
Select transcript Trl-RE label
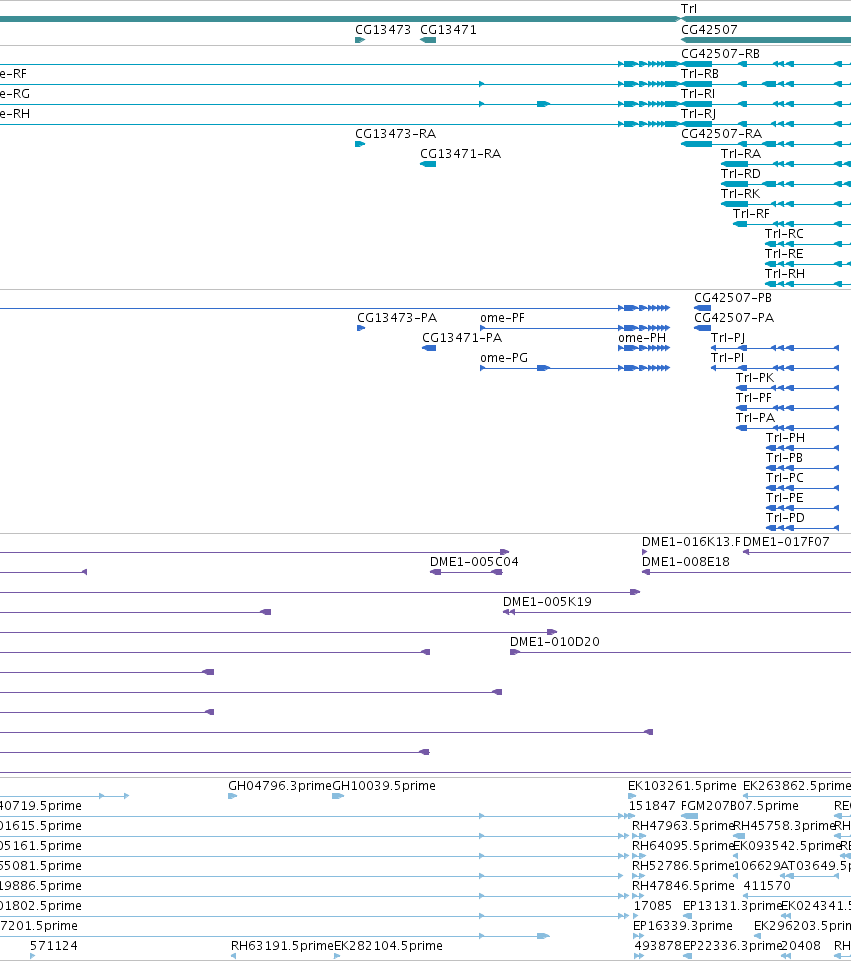coord(784,254)
